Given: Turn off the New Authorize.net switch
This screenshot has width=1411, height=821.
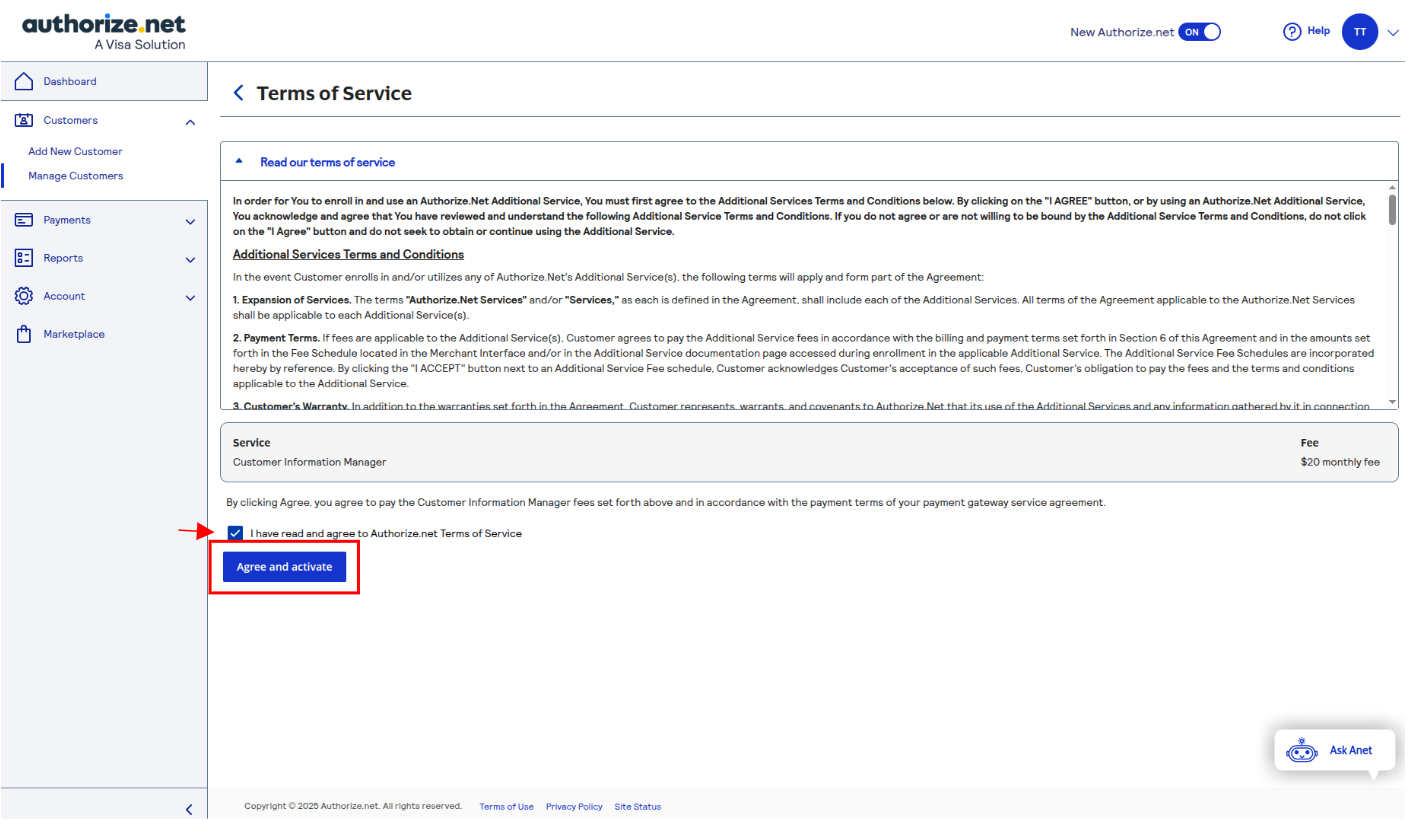Looking at the screenshot, I should pos(1200,32).
